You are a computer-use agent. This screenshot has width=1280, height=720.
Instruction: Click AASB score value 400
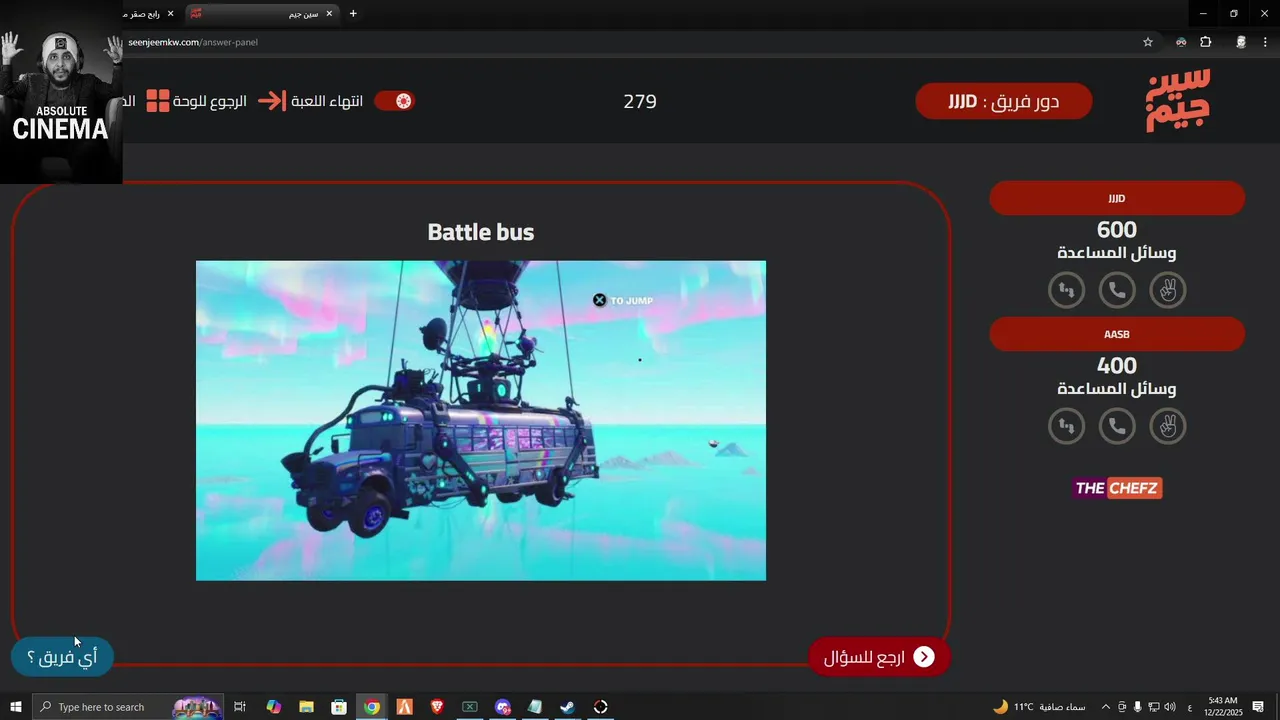click(1117, 366)
